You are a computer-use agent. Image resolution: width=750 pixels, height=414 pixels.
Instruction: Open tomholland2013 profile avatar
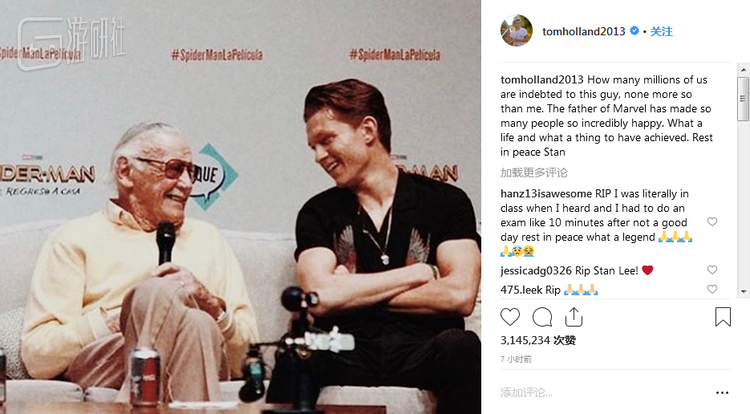click(516, 31)
